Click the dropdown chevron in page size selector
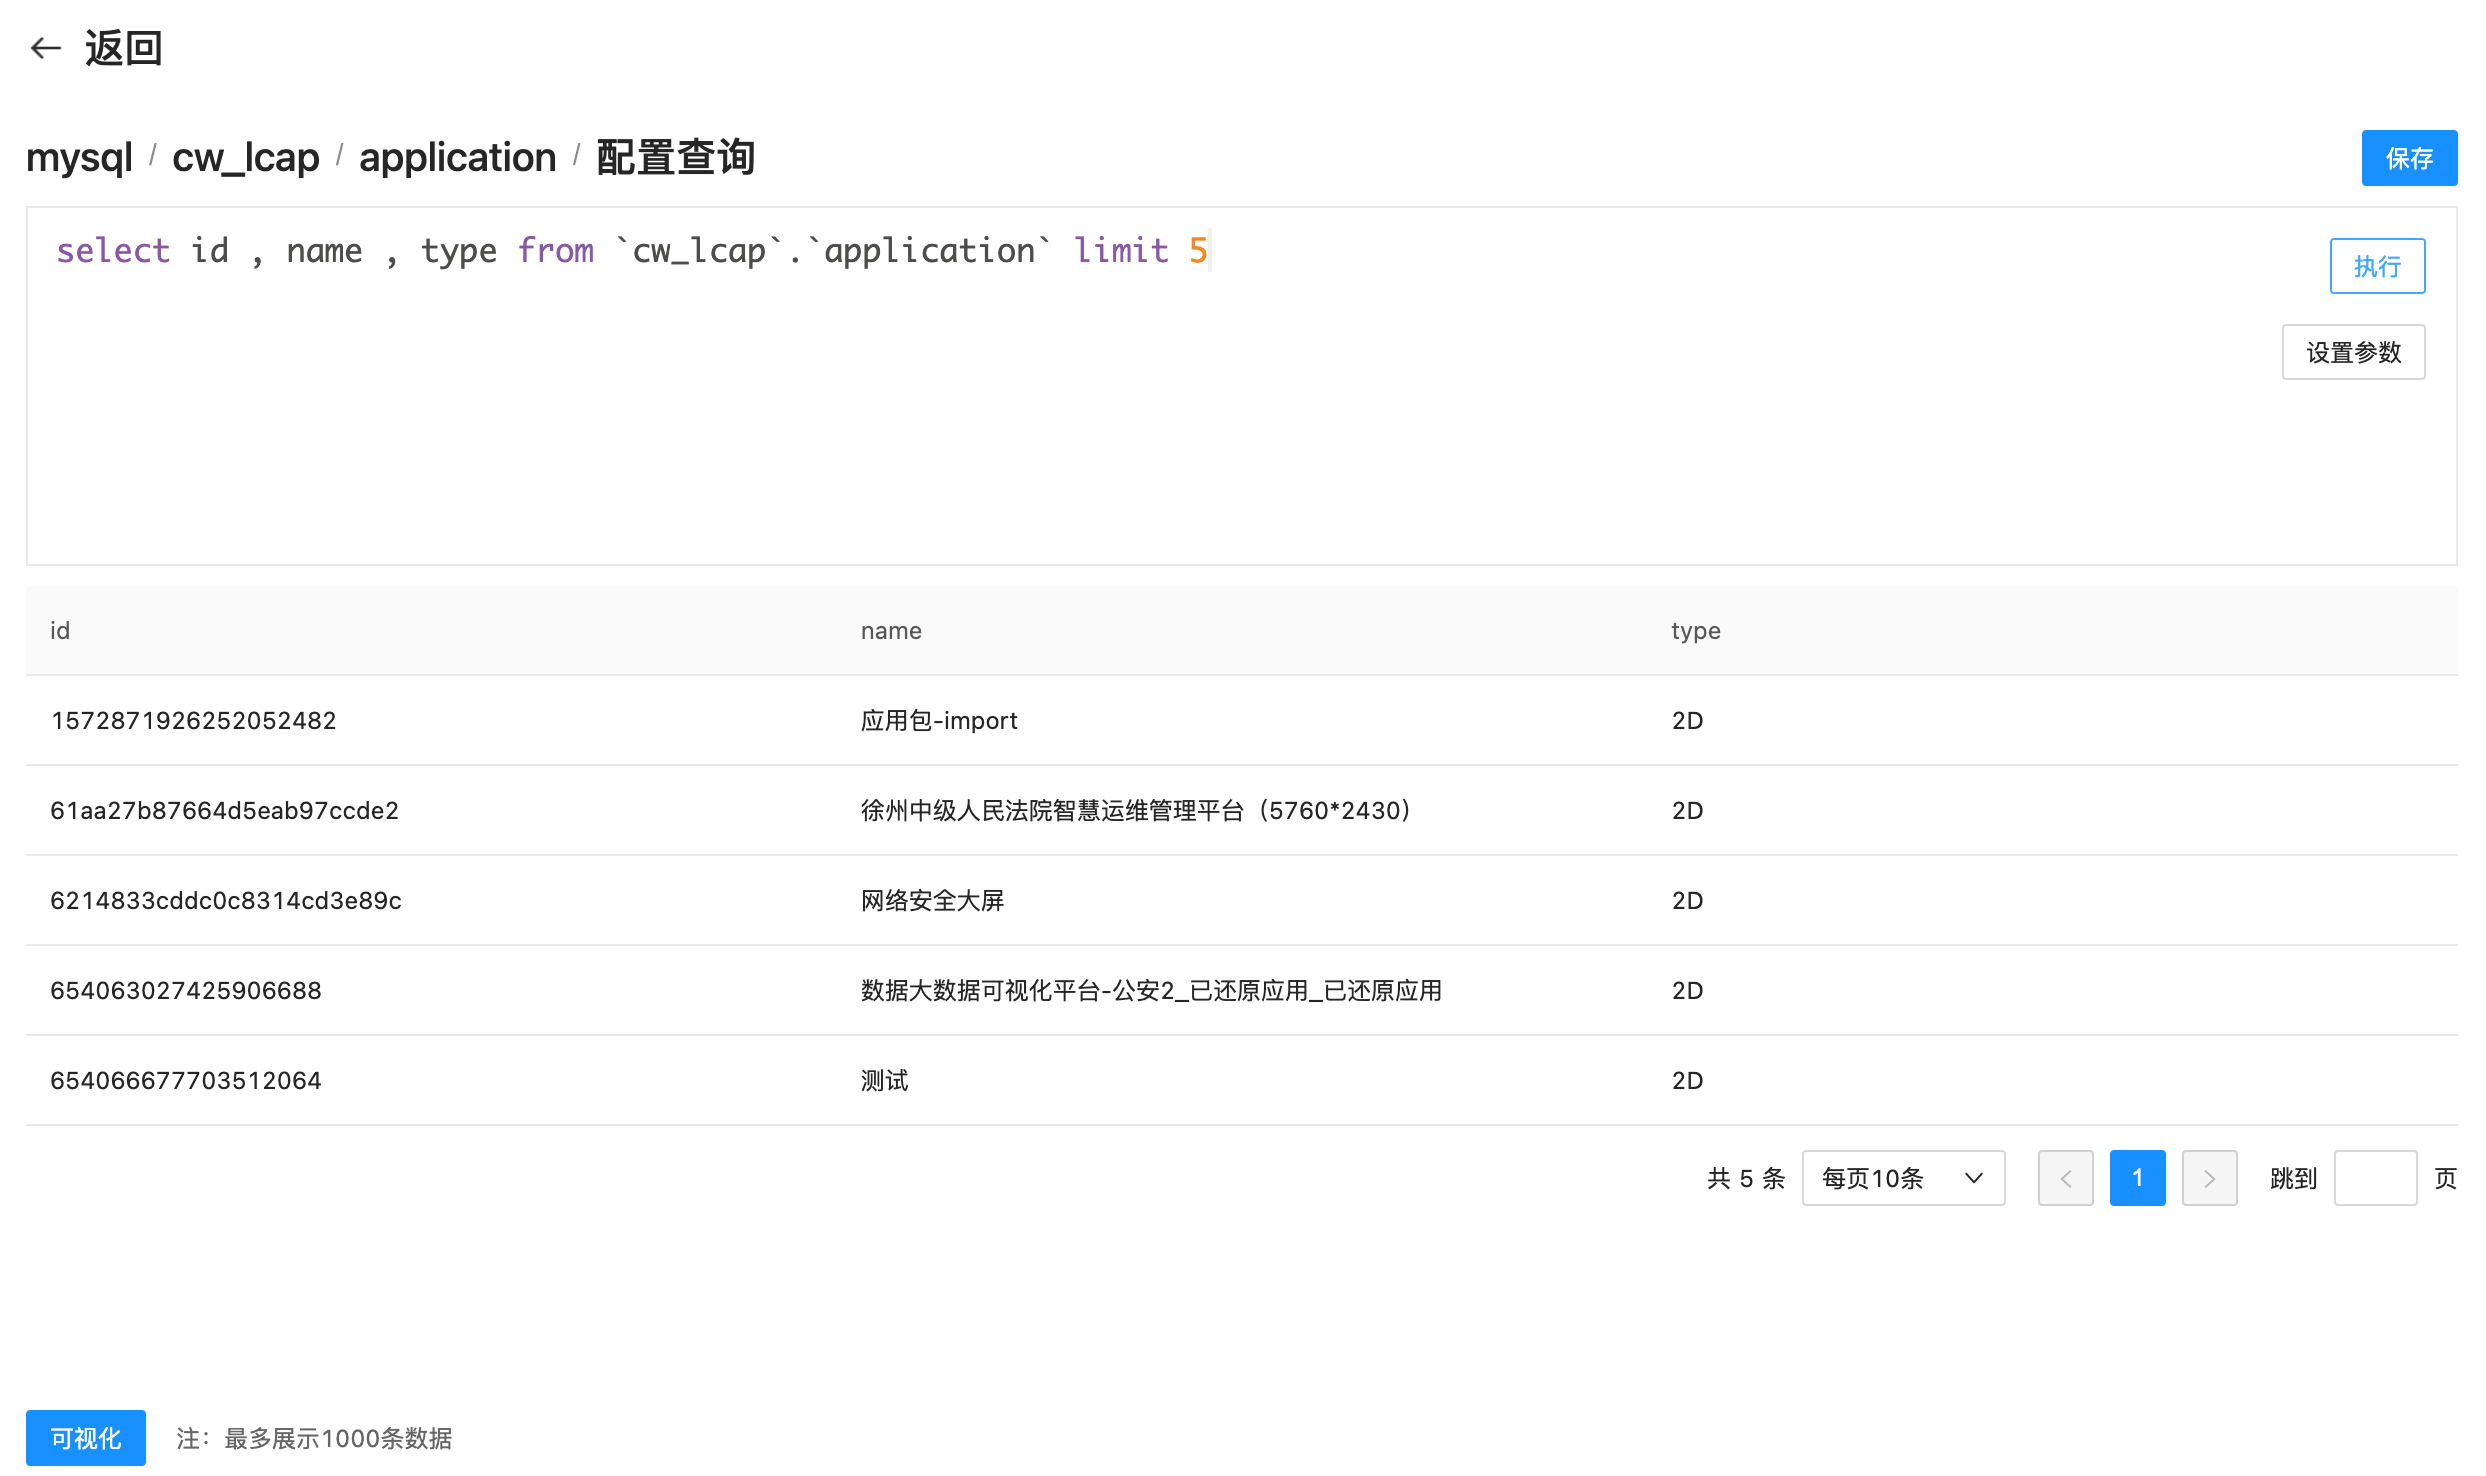 1973,1178
